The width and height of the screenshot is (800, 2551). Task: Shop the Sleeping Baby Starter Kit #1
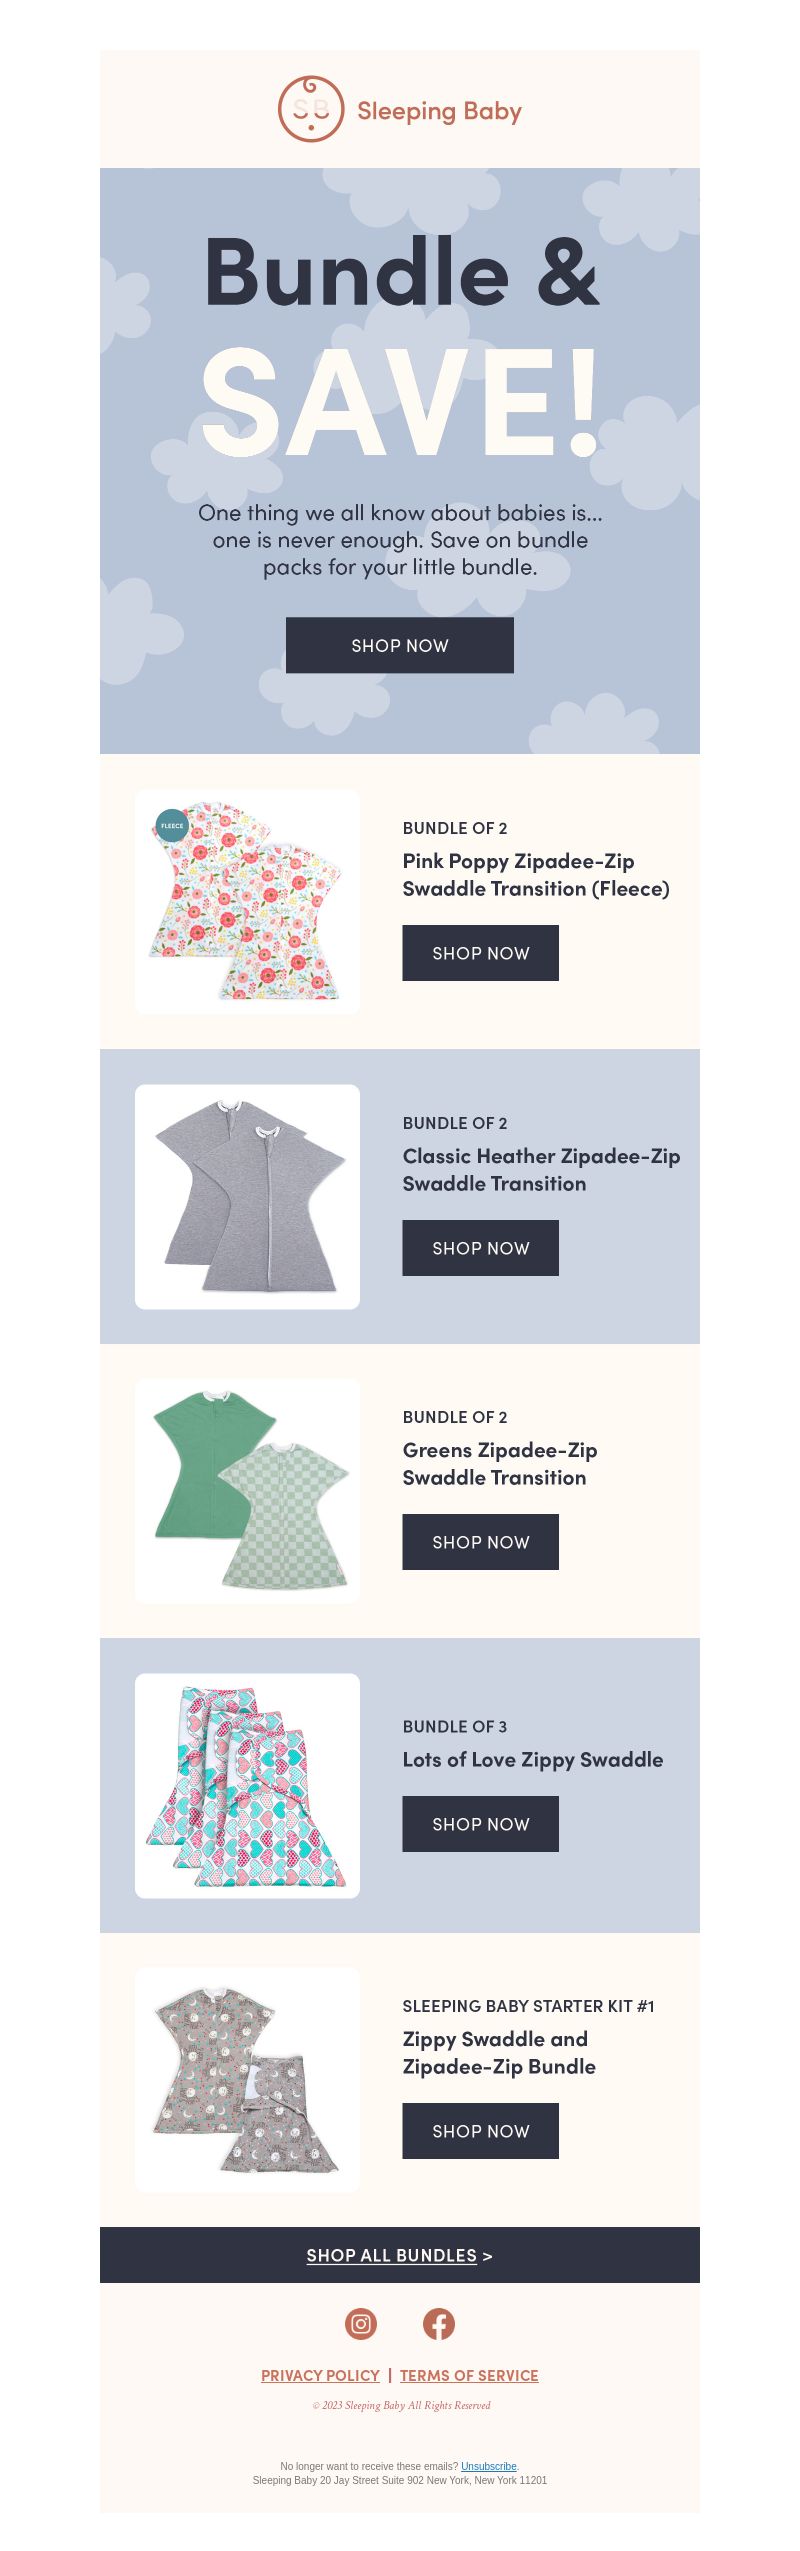pos(481,2131)
